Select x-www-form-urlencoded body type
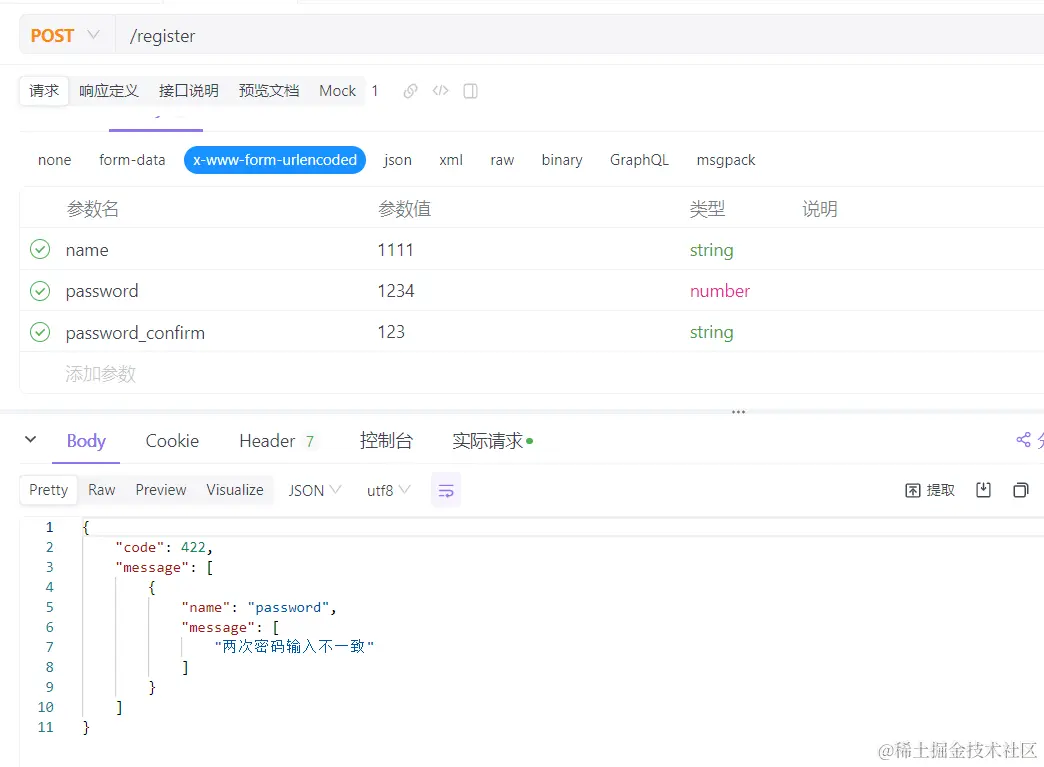1044x767 pixels. [275, 160]
